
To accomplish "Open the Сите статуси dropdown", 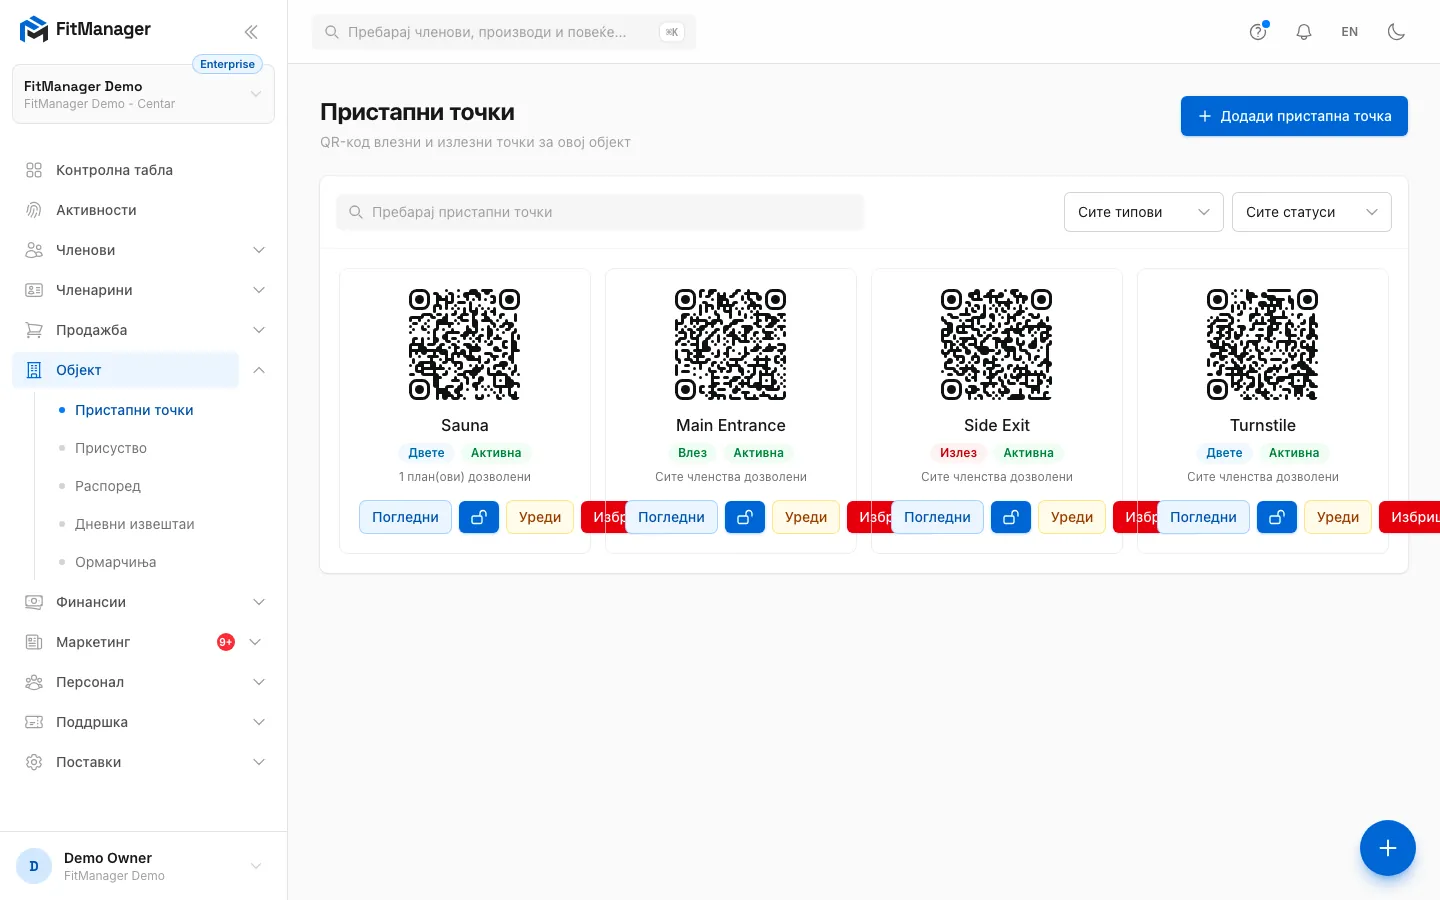I will 1312,212.
